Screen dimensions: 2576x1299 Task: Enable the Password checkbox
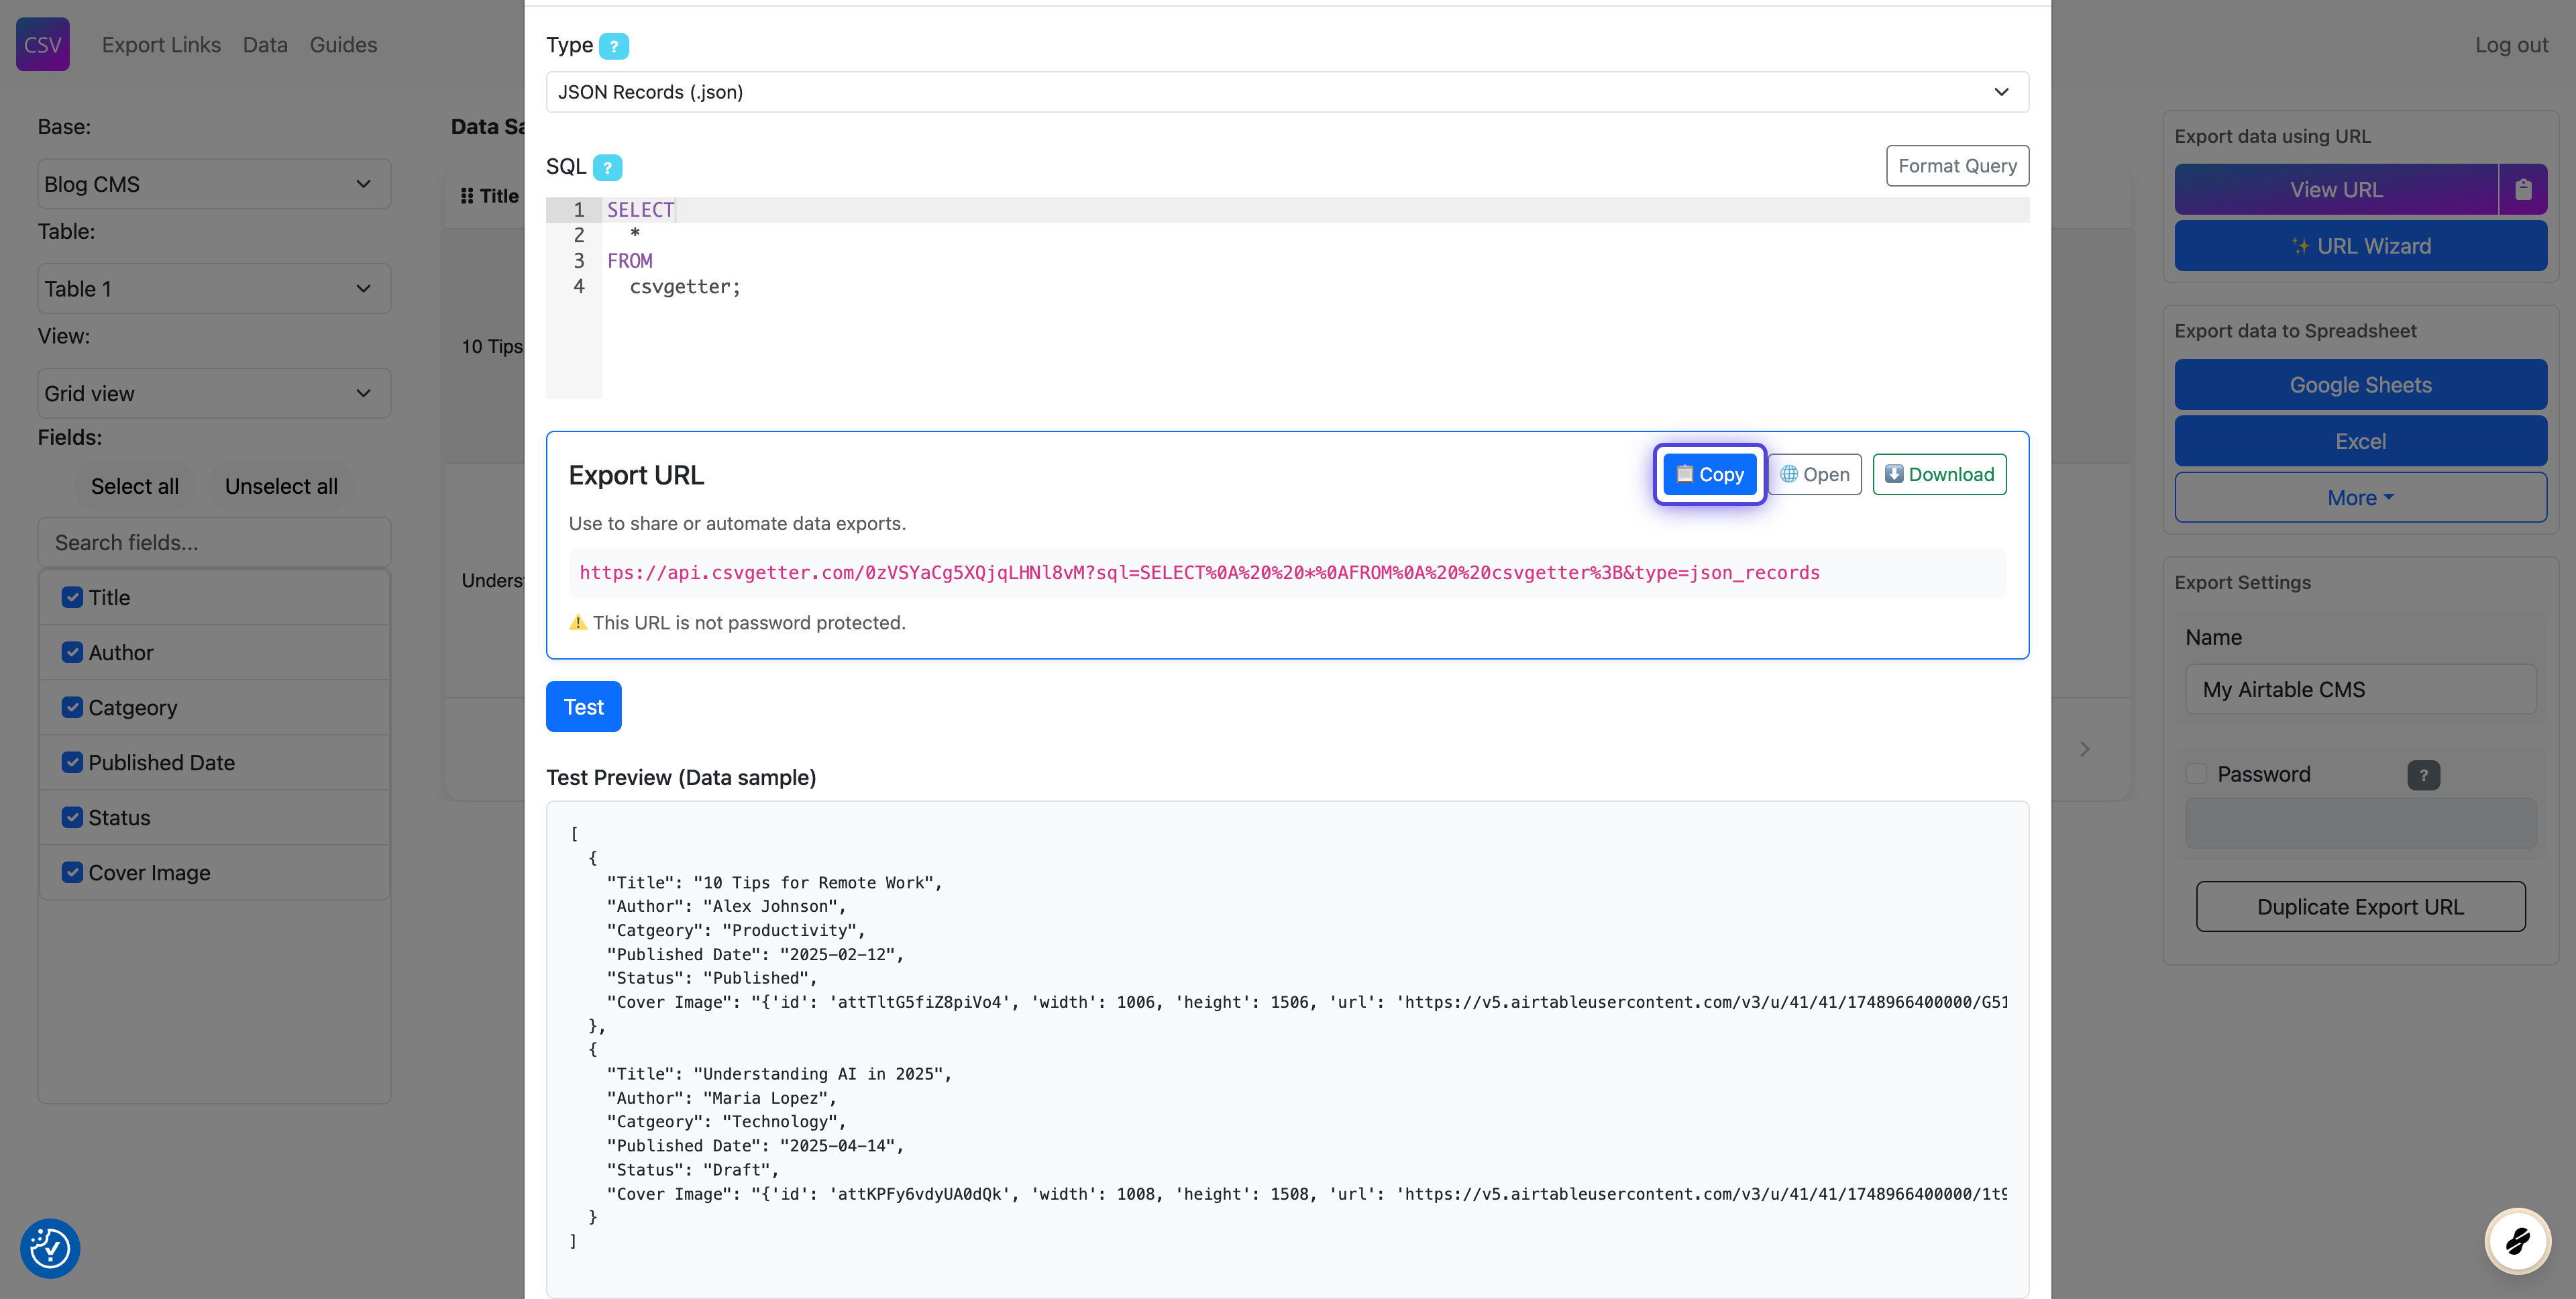(2196, 774)
